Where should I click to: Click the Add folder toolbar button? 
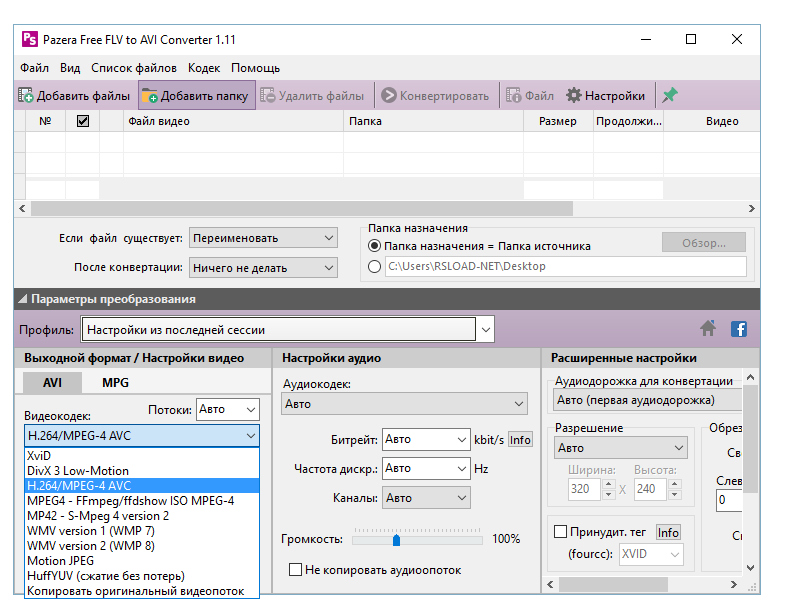197,95
